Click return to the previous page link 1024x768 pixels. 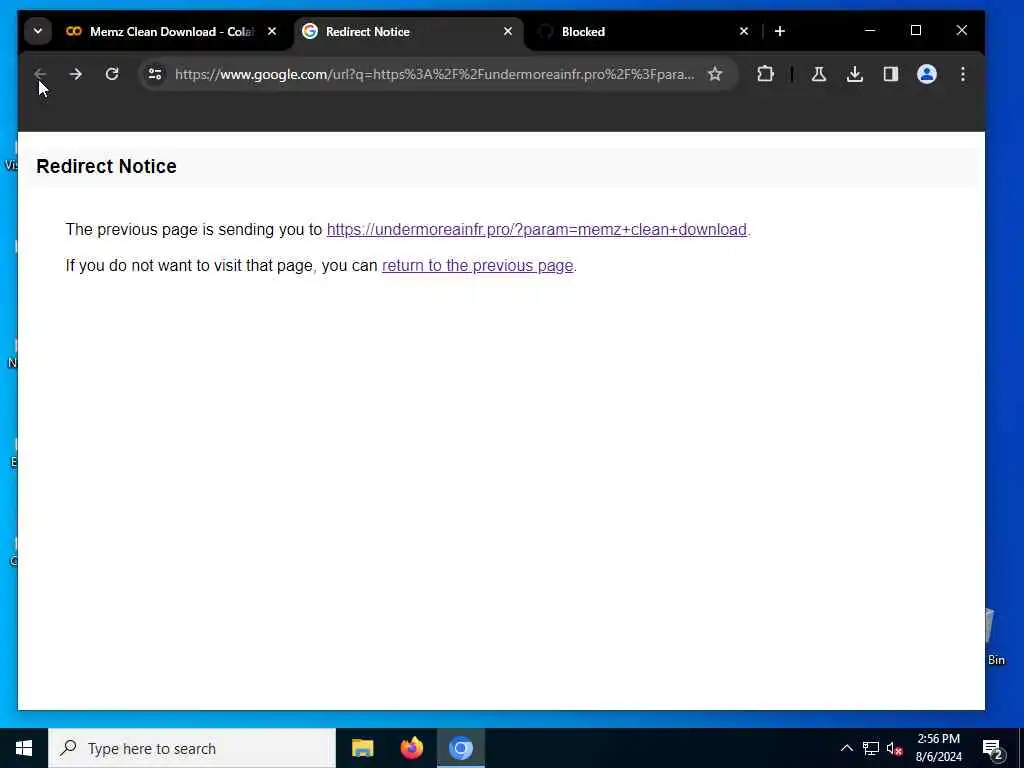[x=477, y=266]
